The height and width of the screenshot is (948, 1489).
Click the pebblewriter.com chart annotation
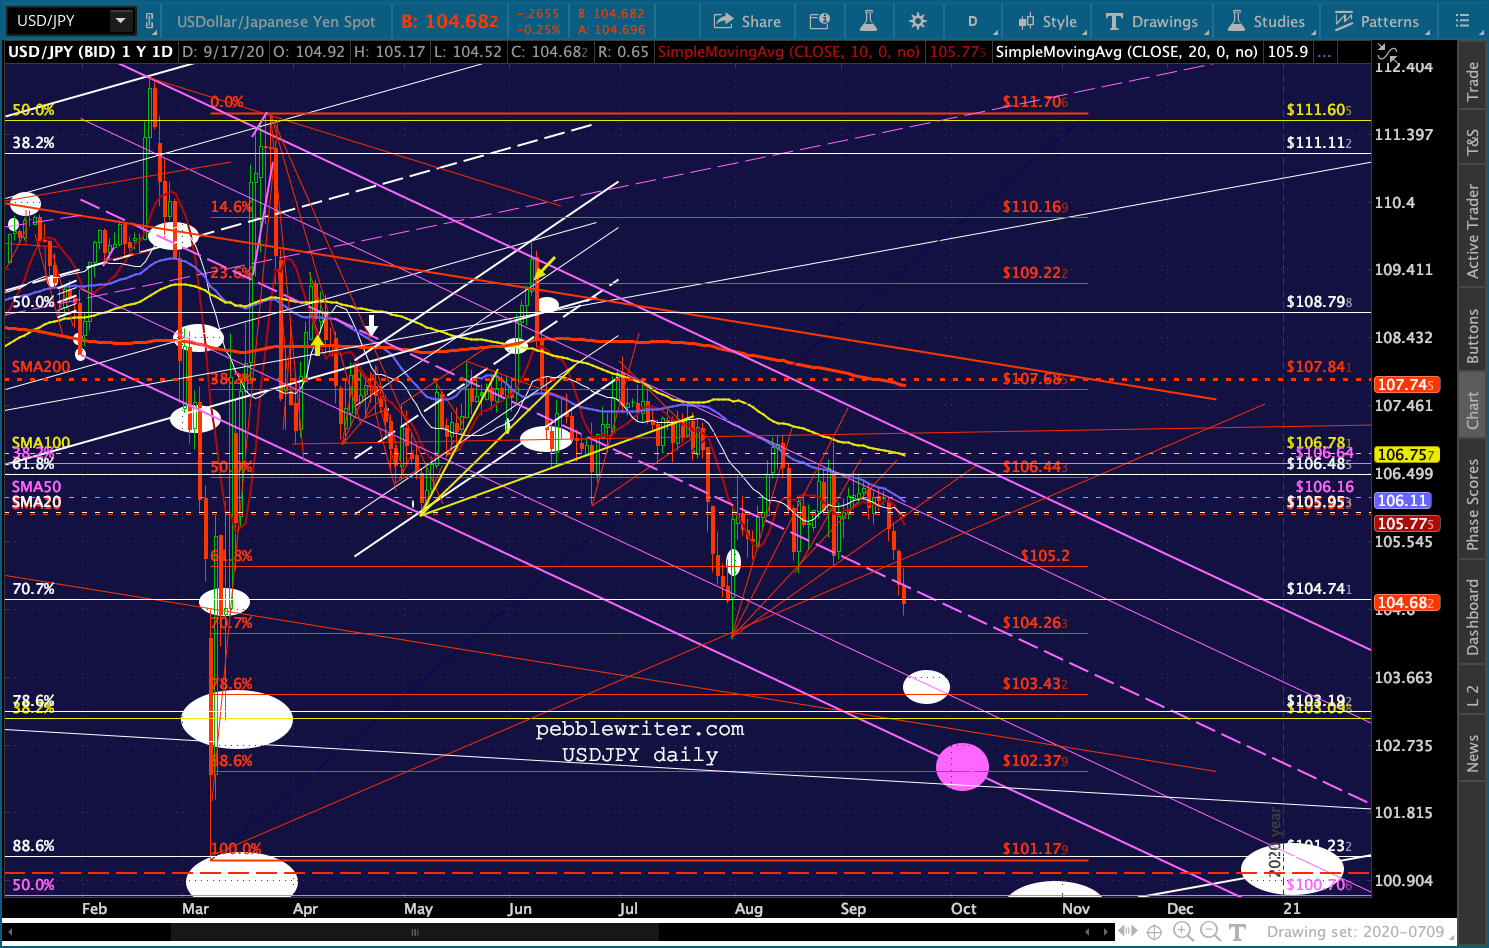pos(640,729)
